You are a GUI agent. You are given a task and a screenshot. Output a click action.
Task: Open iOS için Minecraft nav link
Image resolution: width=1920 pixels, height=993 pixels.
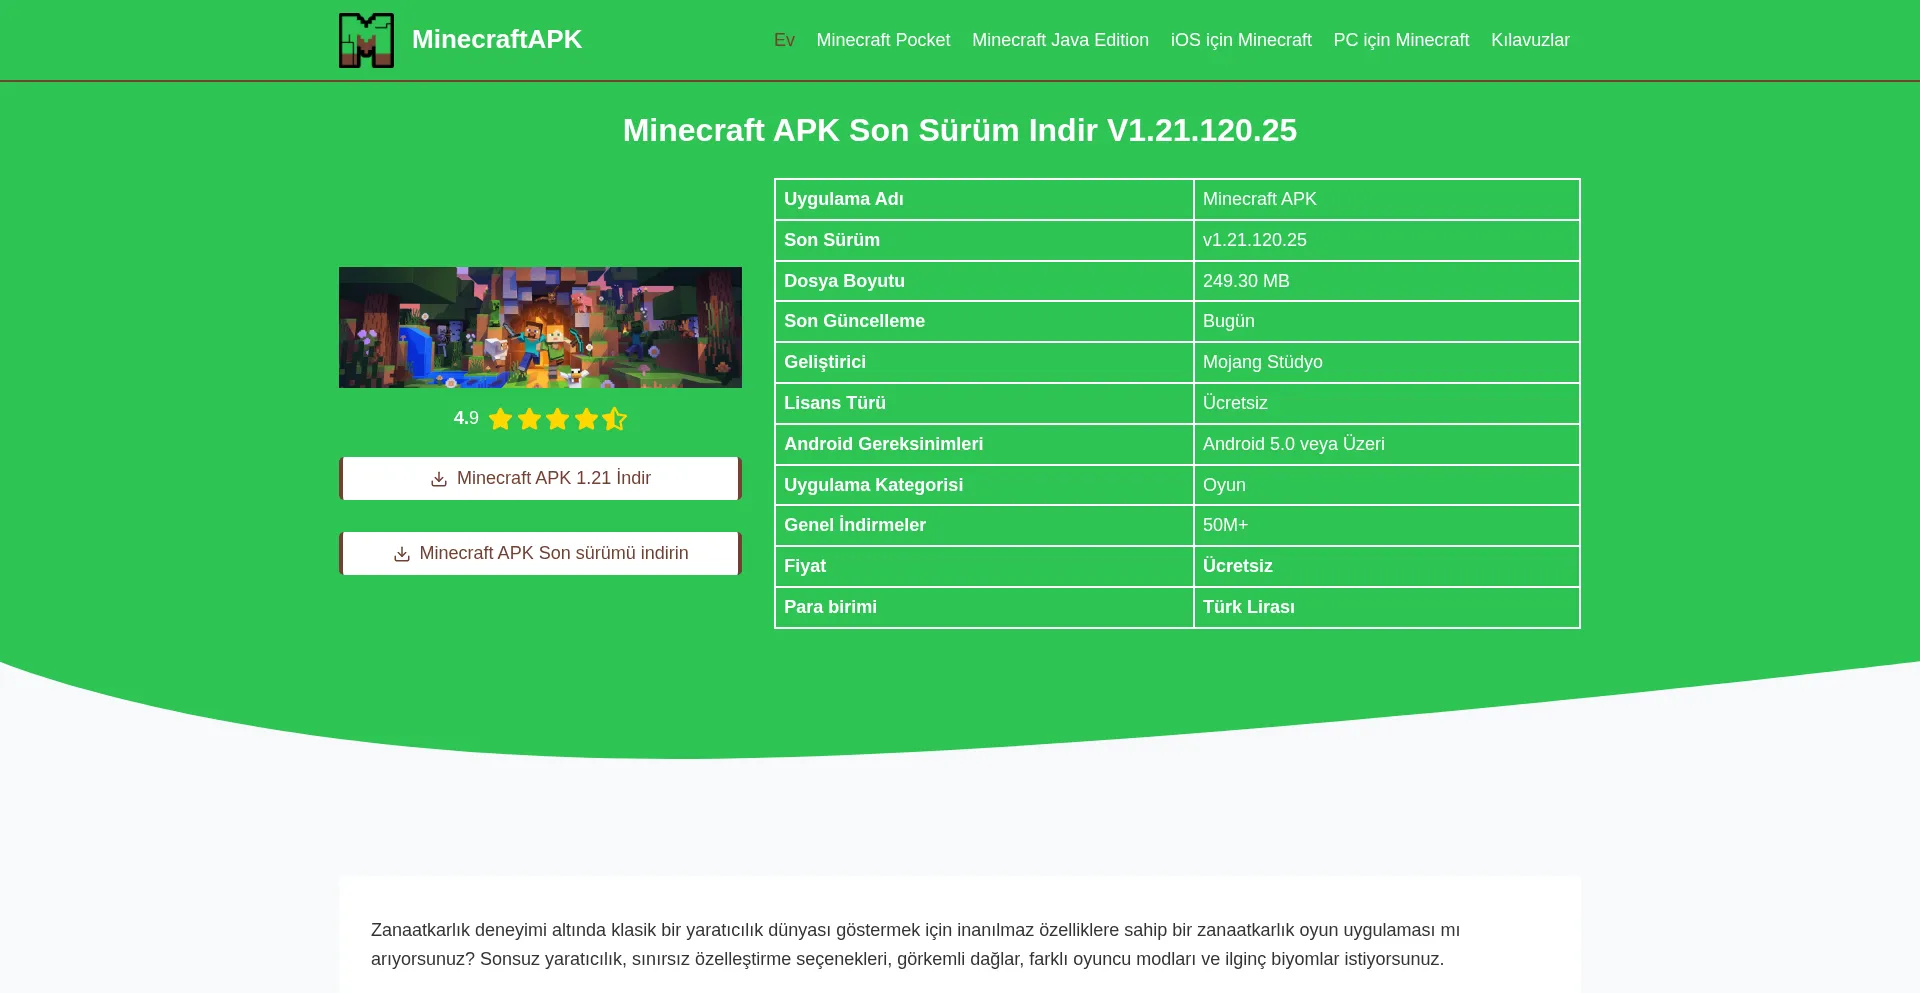(x=1240, y=40)
